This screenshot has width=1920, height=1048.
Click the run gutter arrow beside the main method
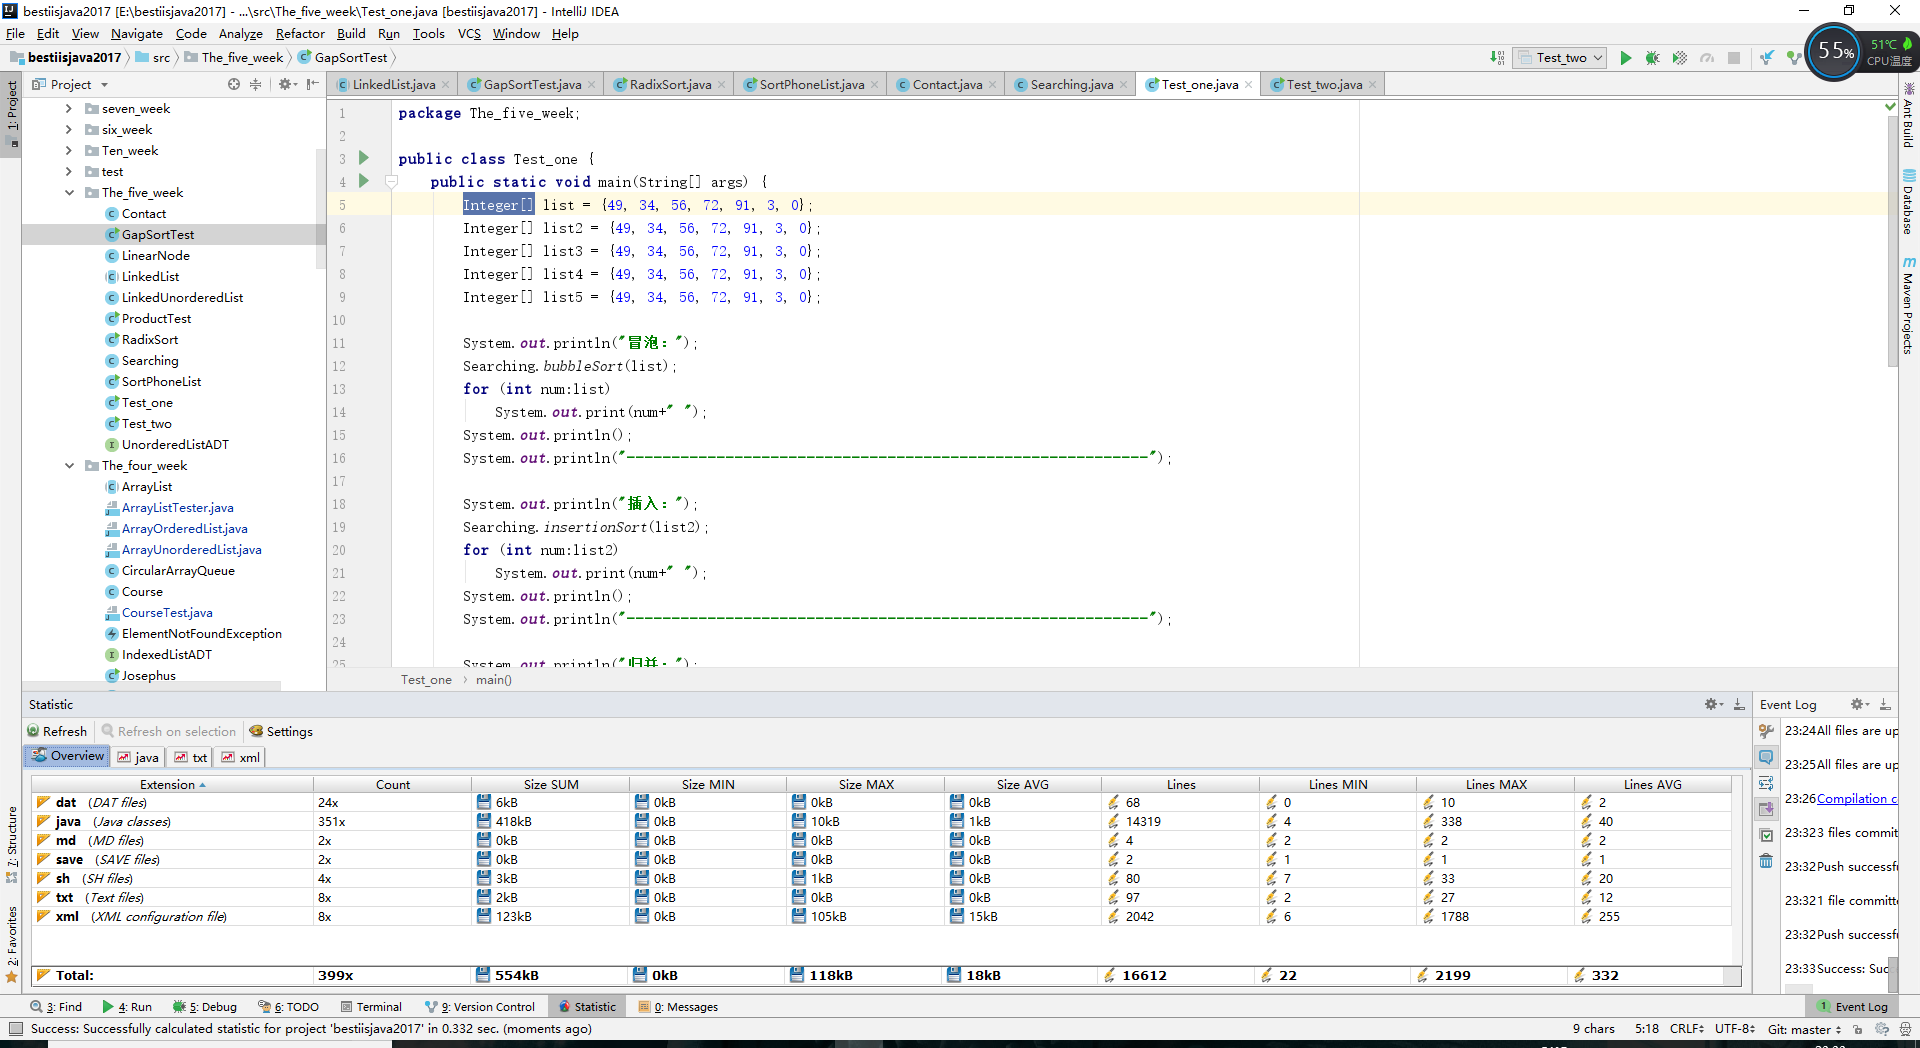[x=364, y=181]
